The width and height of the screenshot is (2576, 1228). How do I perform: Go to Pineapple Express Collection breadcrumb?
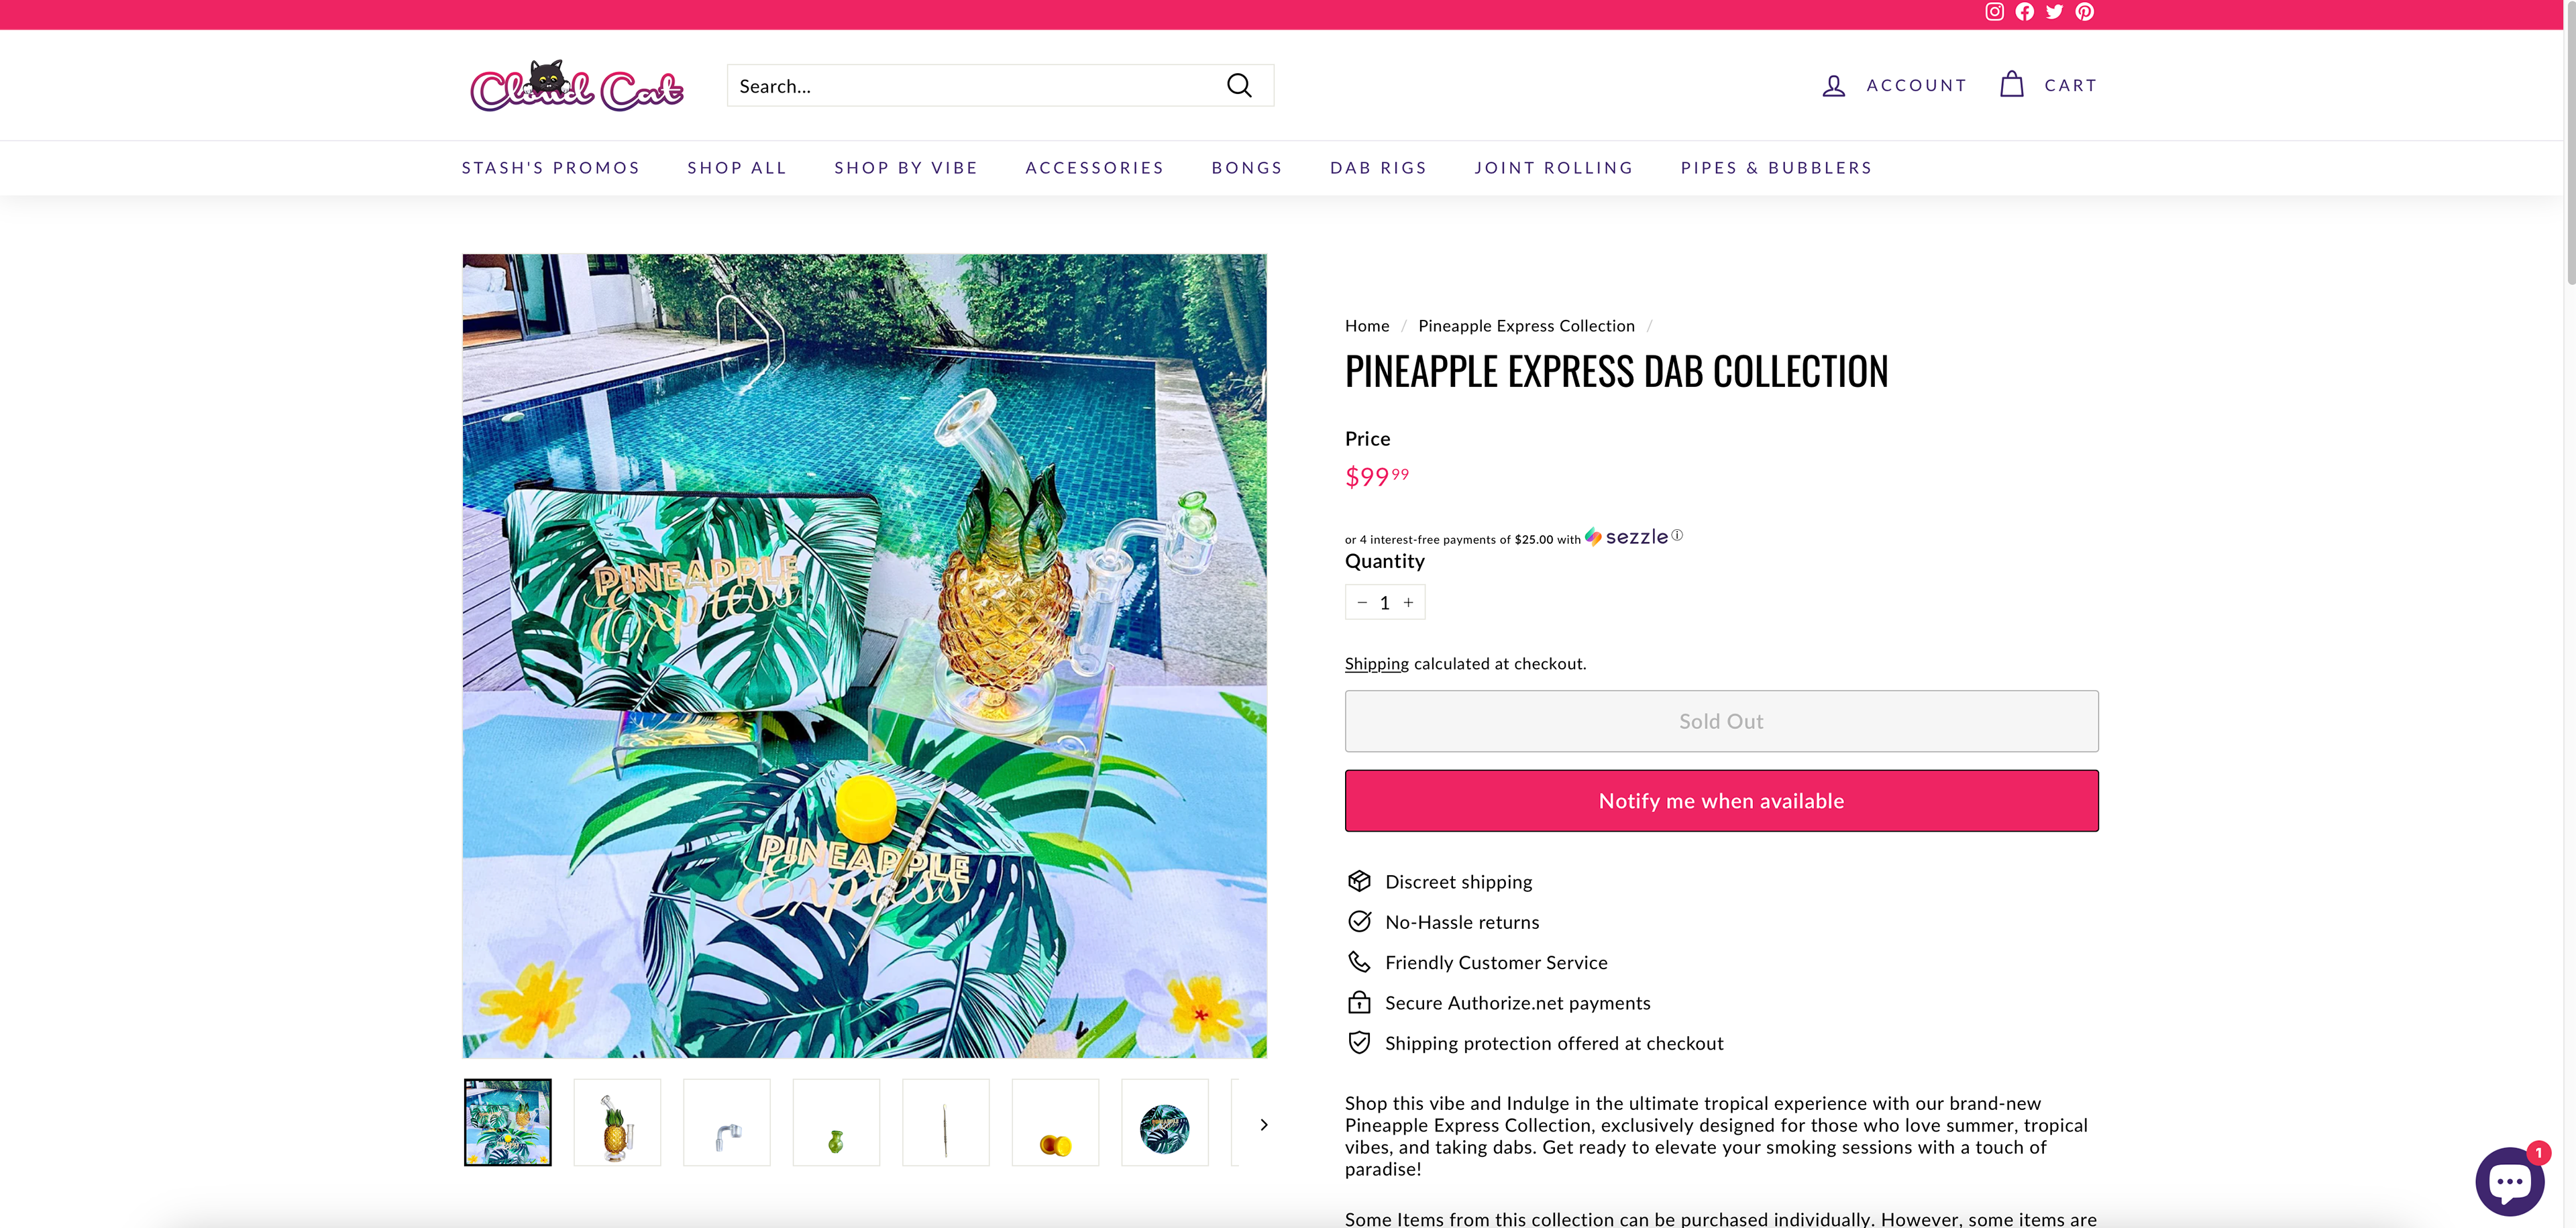[1526, 326]
